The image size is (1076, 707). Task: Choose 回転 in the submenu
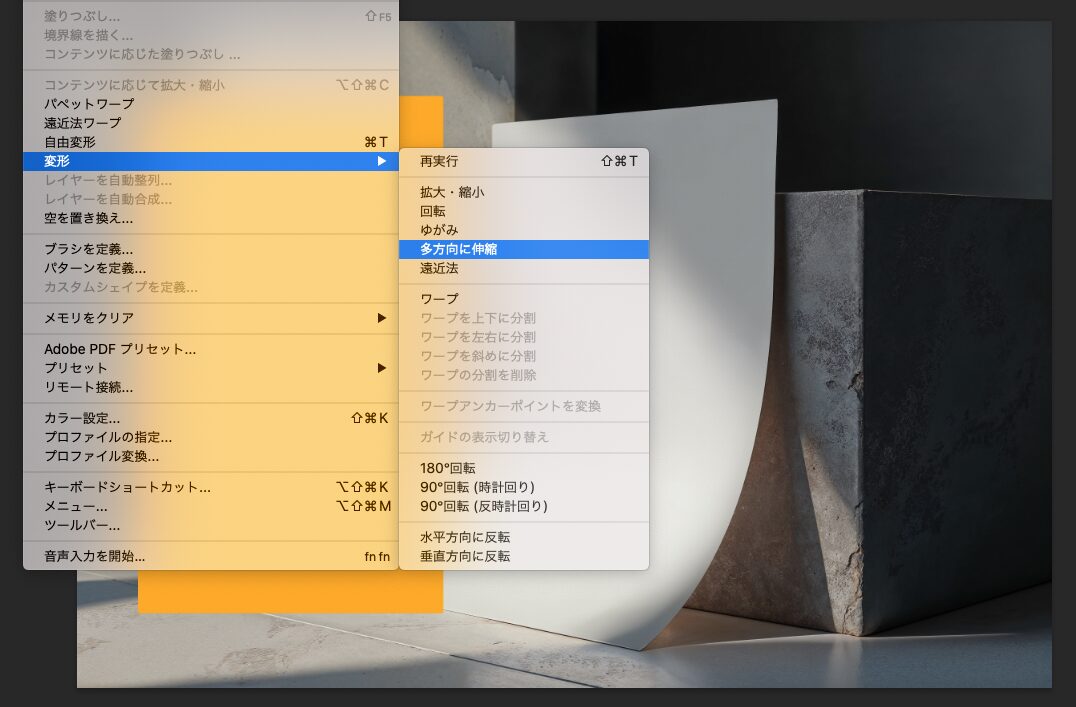click(x=524, y=211)
